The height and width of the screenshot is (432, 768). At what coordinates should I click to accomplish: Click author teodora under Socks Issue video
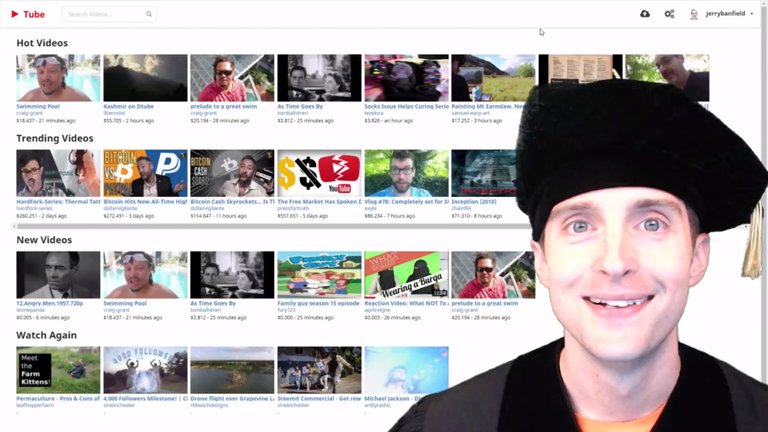point(374,113)
